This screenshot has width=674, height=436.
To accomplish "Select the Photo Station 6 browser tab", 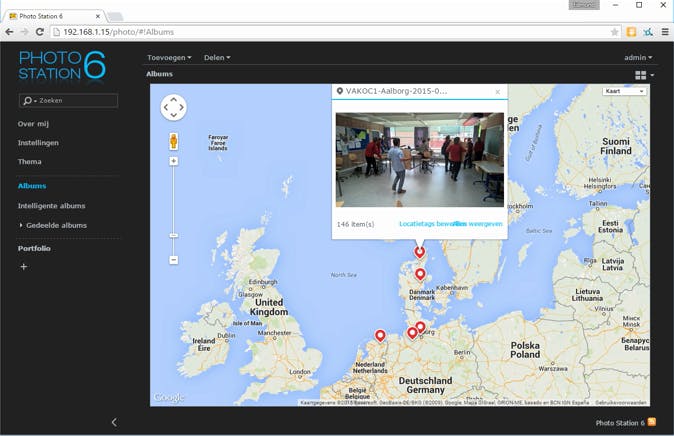I will click(x=52, y=16).
